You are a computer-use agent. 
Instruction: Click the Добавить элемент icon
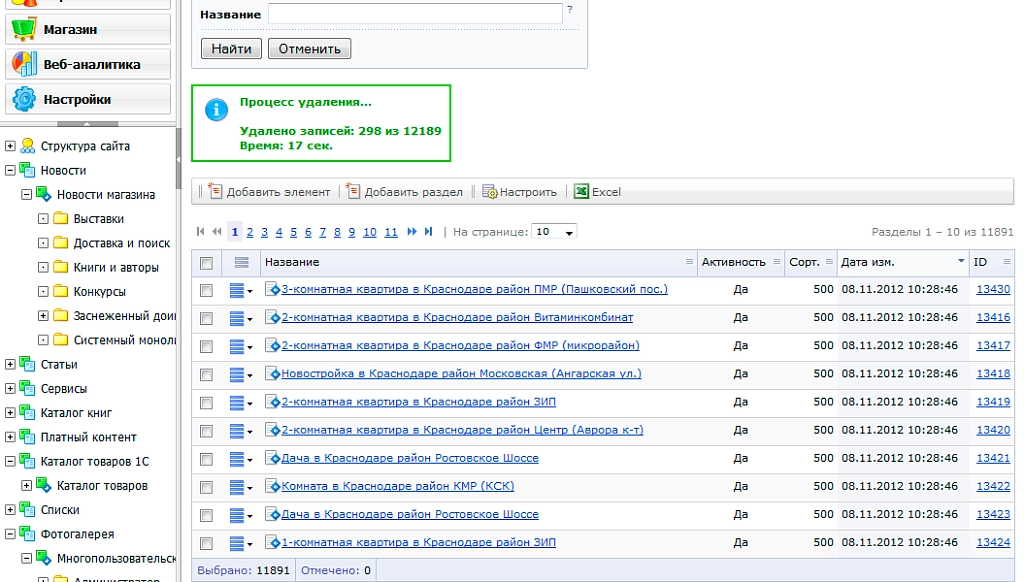click(215, 191)
